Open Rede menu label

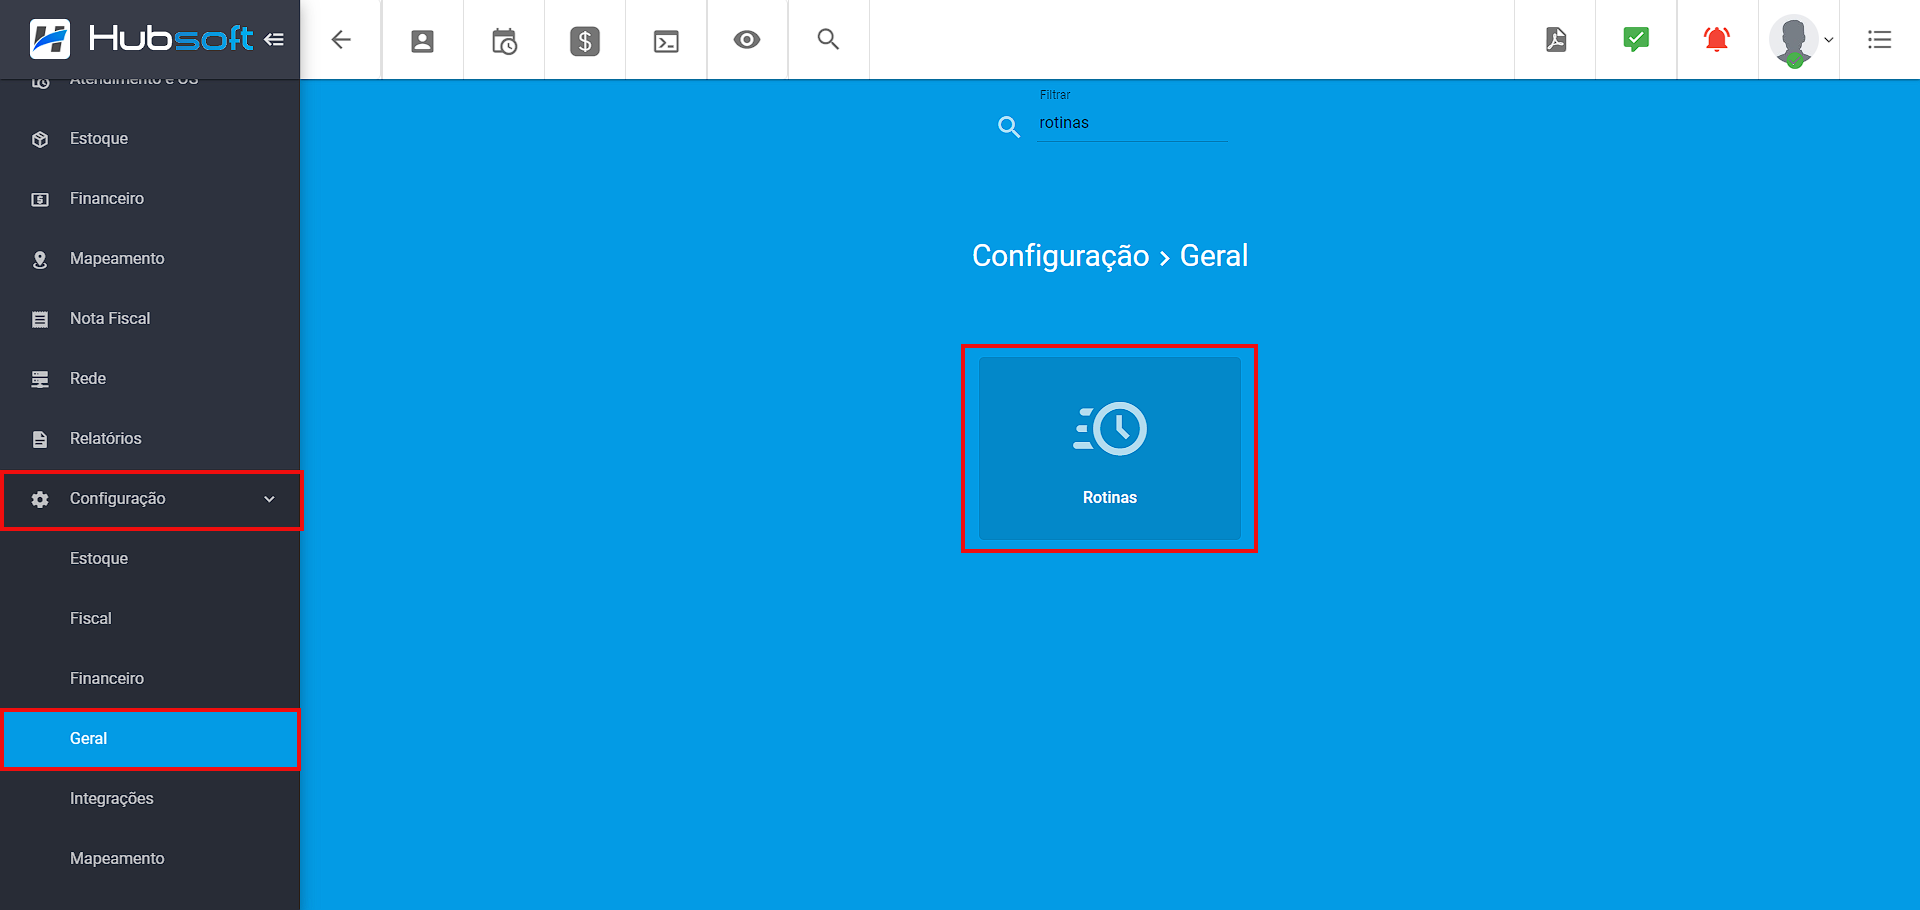pos(88,378)
